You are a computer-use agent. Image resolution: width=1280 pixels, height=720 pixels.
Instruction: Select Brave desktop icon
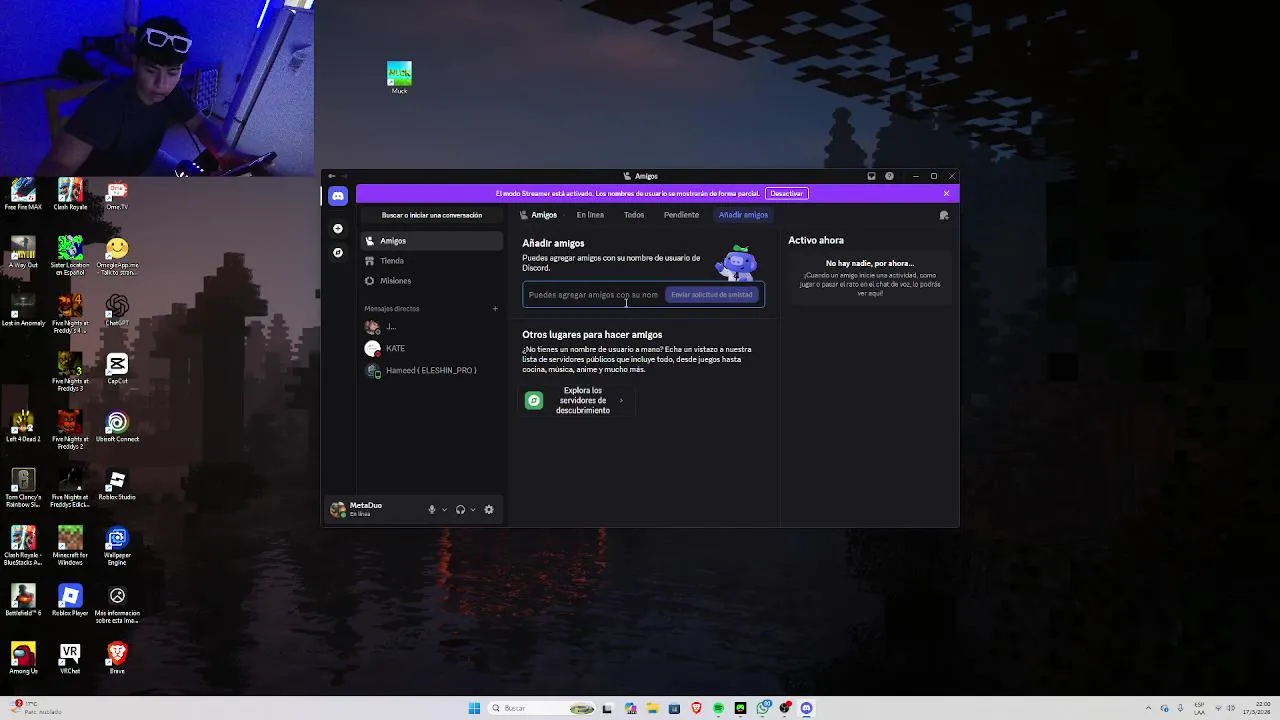tap(117, 658)
